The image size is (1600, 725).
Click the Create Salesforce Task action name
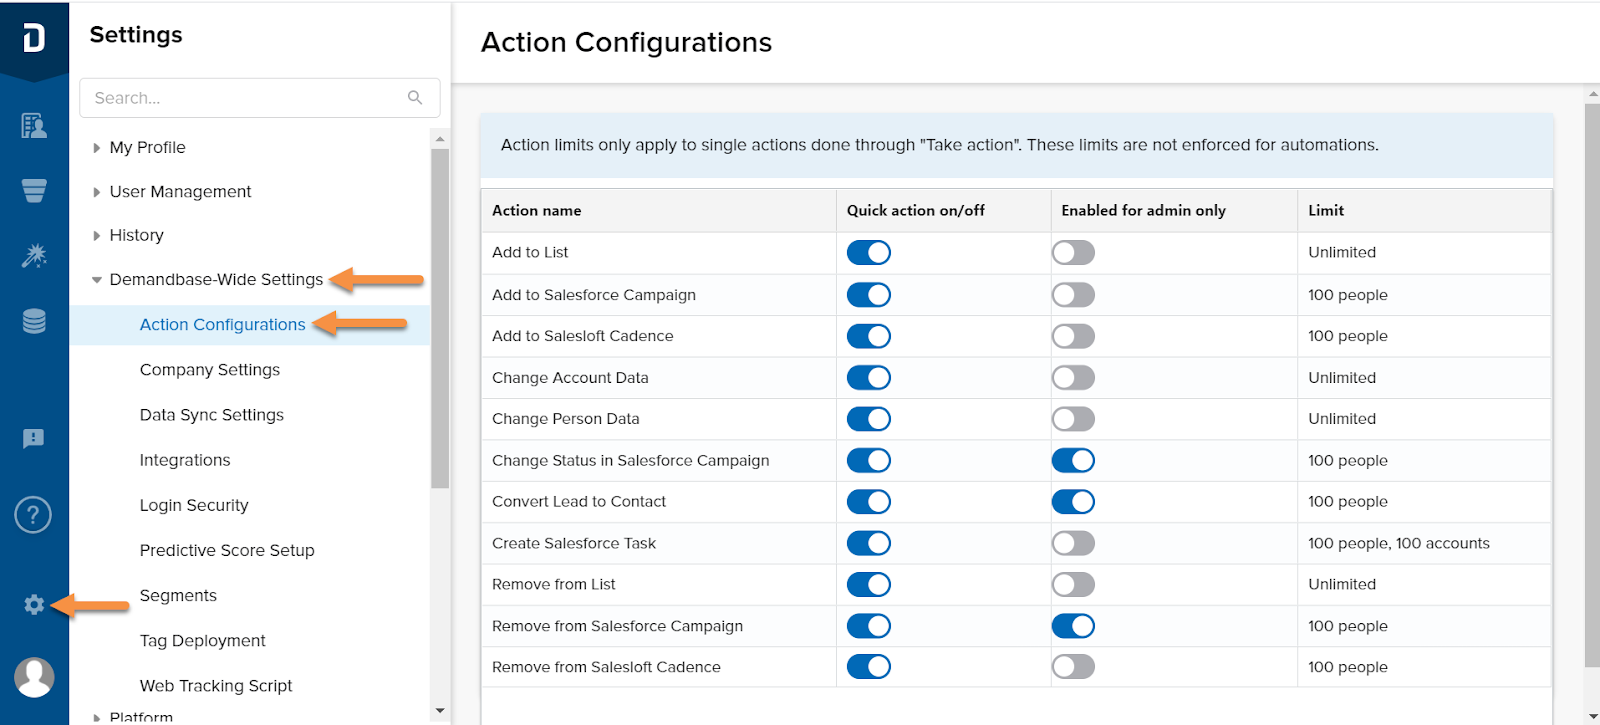tap(574, 543)
